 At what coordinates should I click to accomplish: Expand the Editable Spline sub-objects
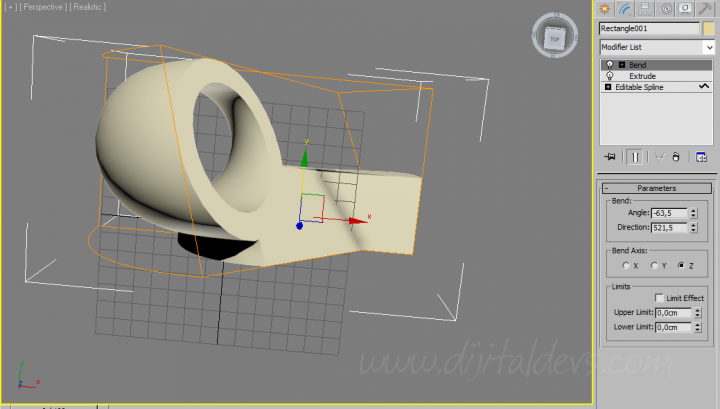click(x=608, y=87)
